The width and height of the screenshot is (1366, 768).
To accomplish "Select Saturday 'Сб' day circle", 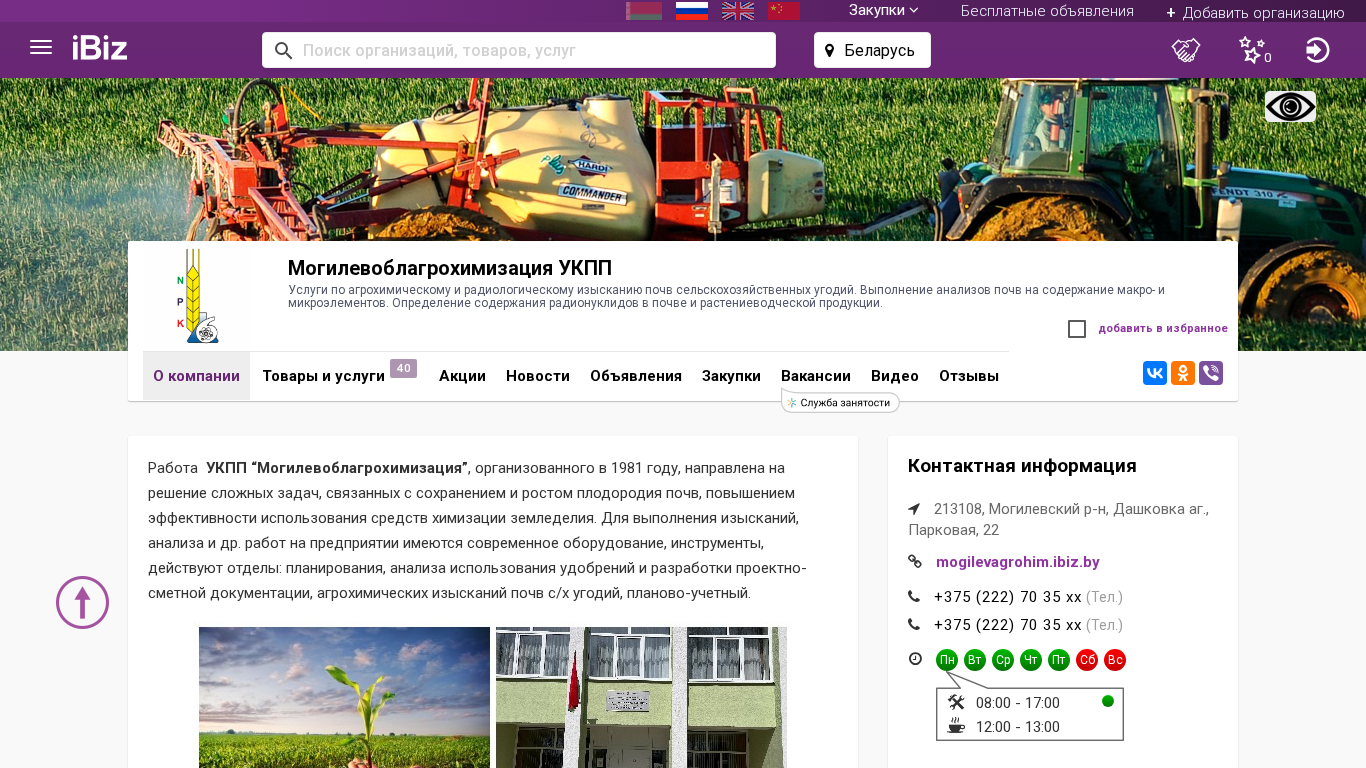I will tap(1087, 660).
